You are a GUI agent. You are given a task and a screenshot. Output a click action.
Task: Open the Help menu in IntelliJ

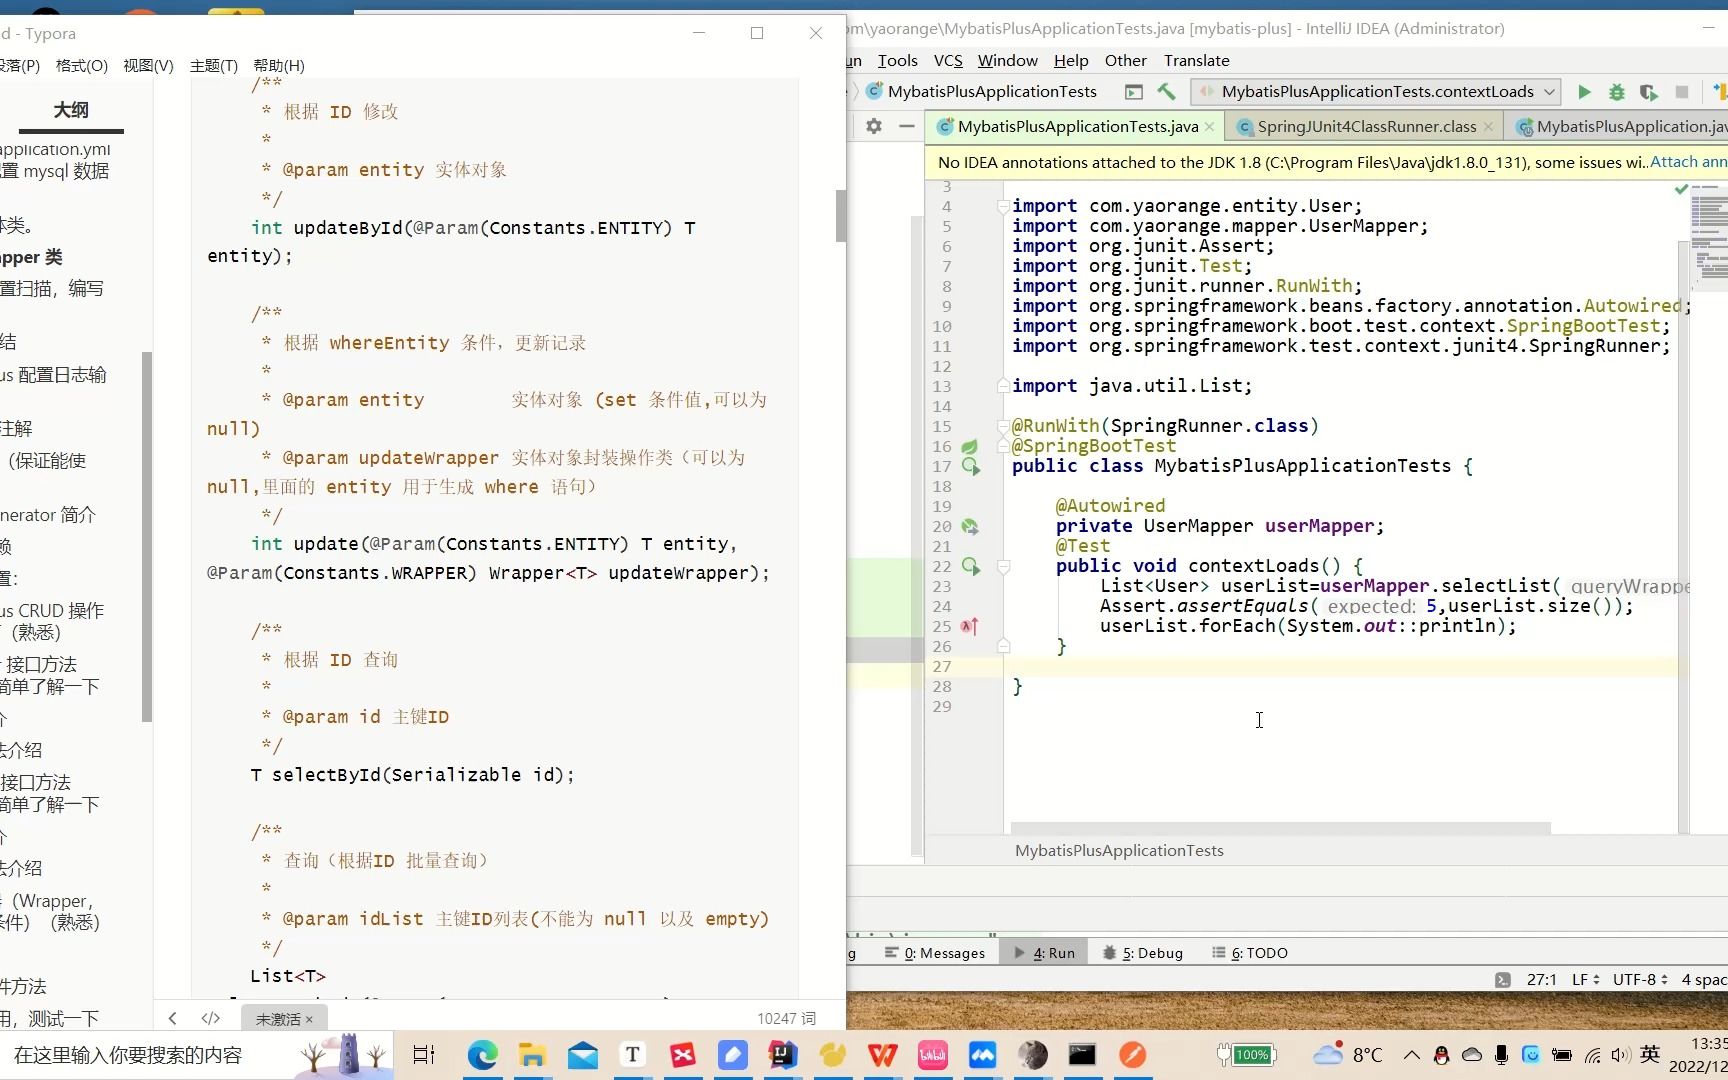[1070, 60]
